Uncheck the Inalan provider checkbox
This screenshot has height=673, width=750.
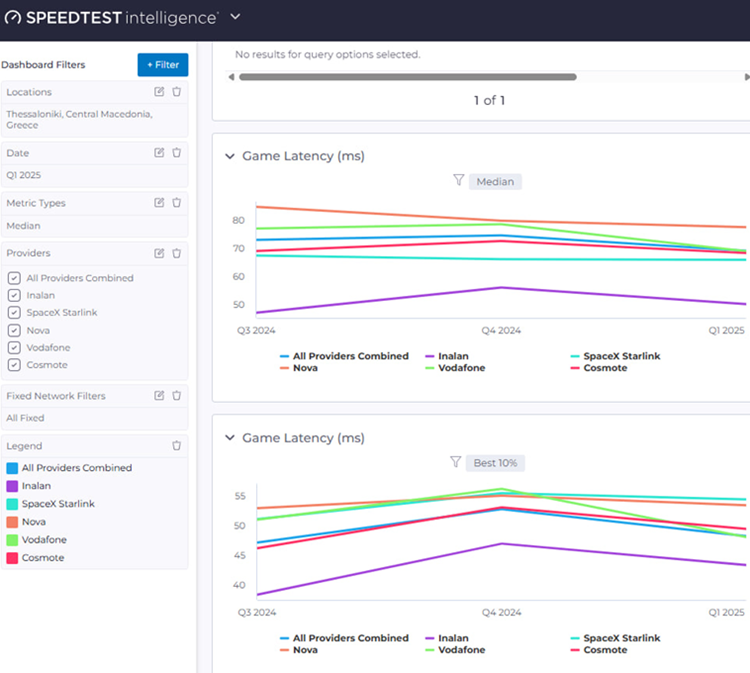(x=13, y=296)
